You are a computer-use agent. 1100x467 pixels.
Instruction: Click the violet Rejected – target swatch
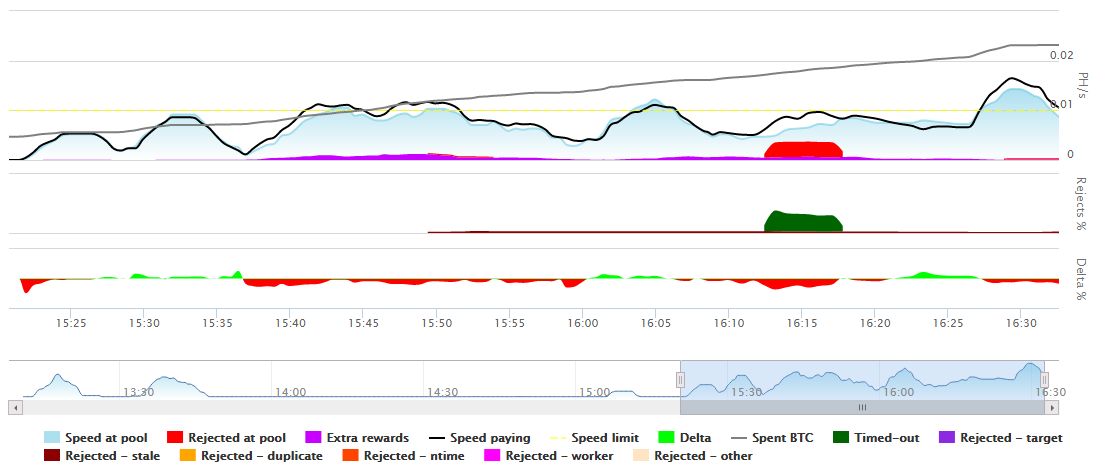[948, 438]
